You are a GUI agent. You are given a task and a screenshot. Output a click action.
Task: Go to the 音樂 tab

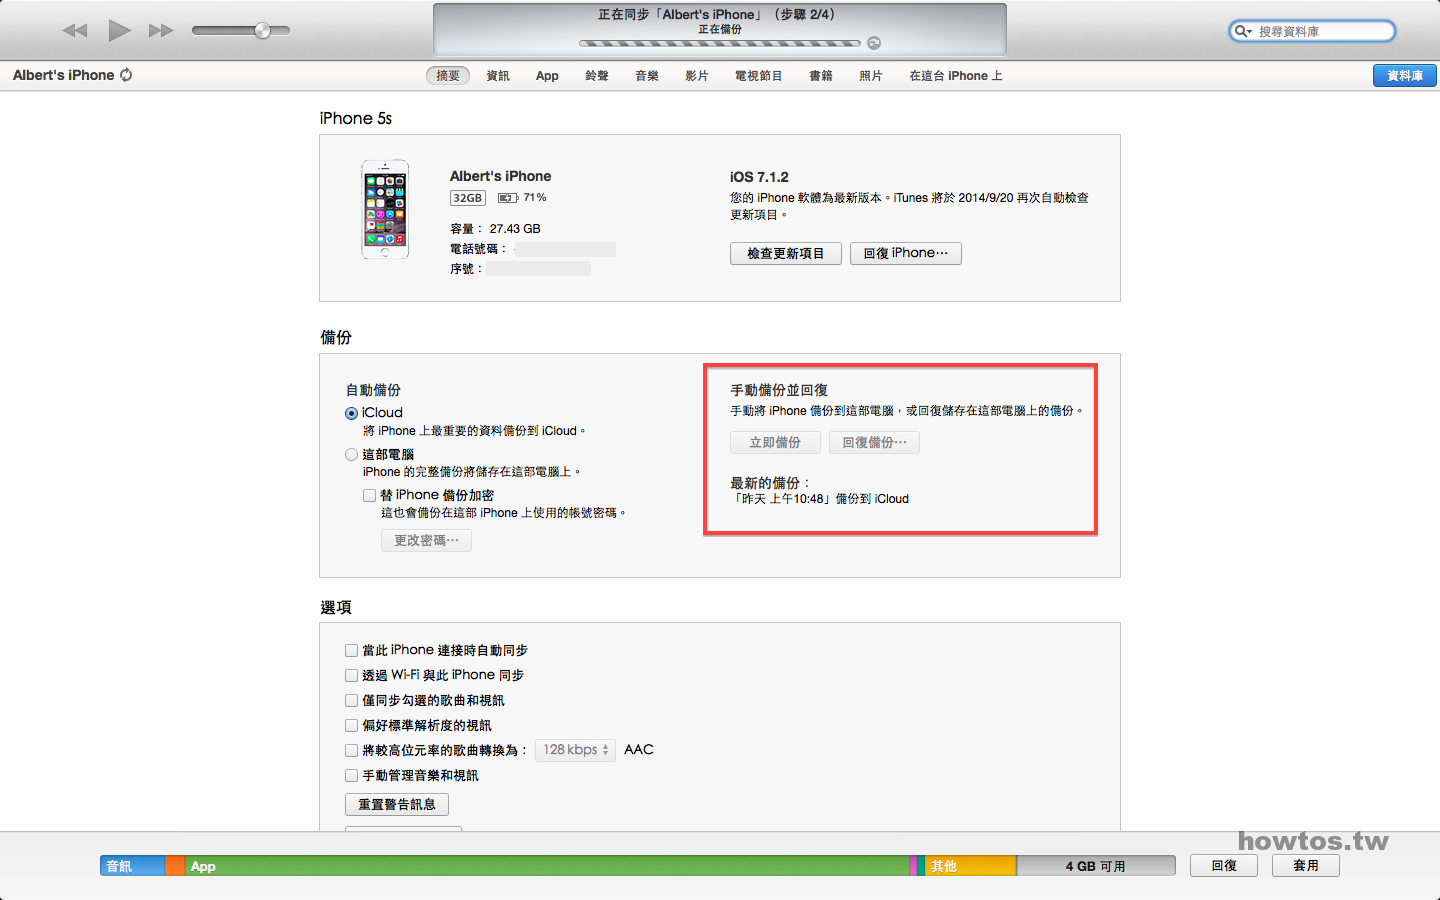coord(647,76)
